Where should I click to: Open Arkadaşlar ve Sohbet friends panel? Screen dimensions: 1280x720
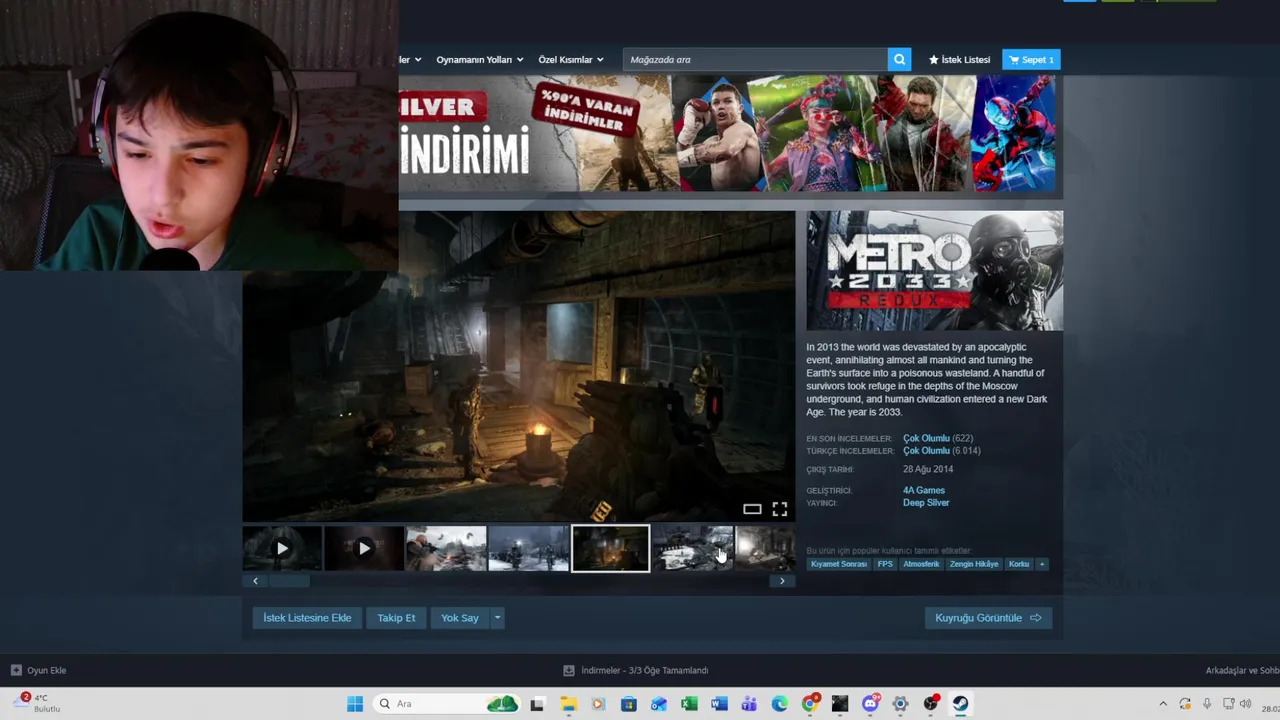click(x=1242, y=670)
